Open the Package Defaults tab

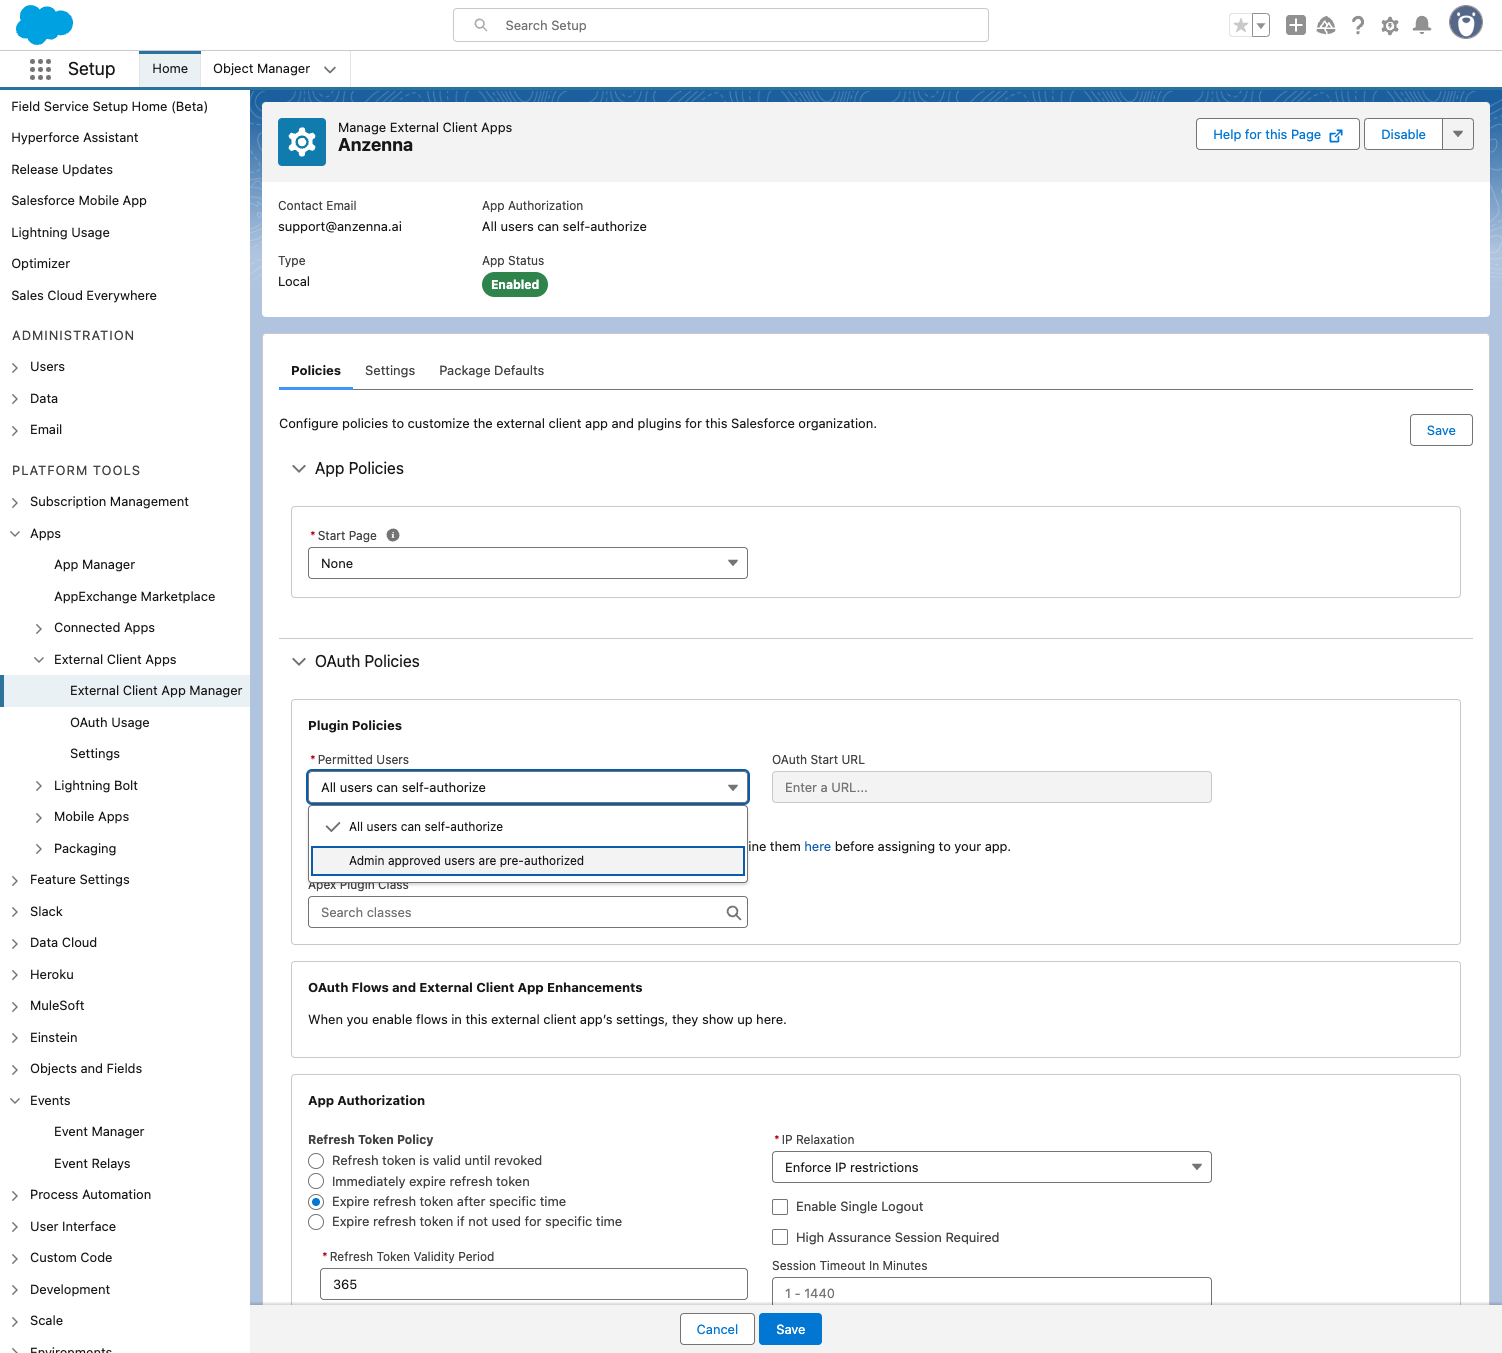click(491, 371)
